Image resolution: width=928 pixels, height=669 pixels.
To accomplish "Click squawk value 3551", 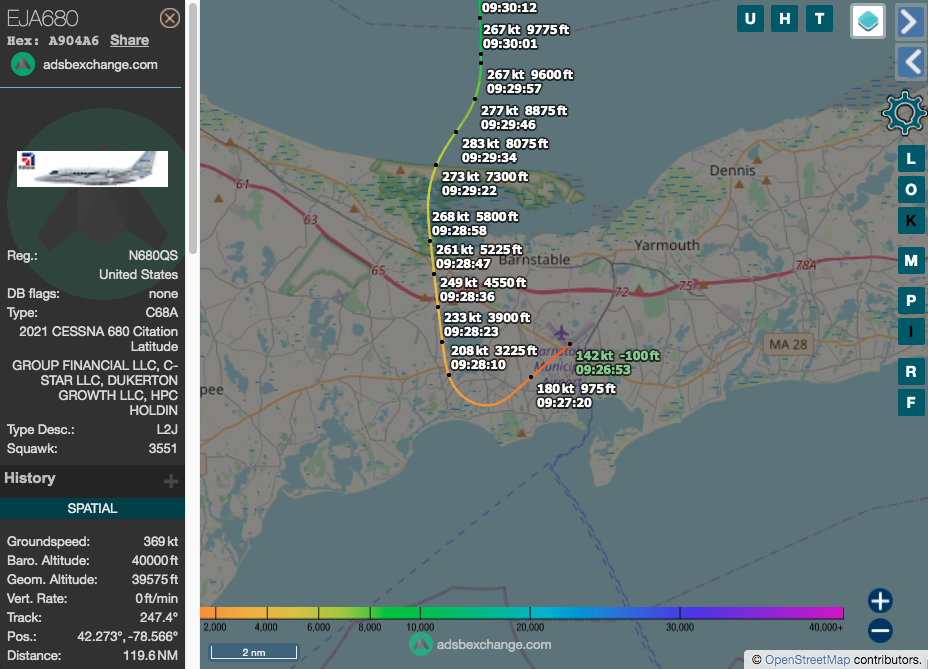I will click(163, 448).
